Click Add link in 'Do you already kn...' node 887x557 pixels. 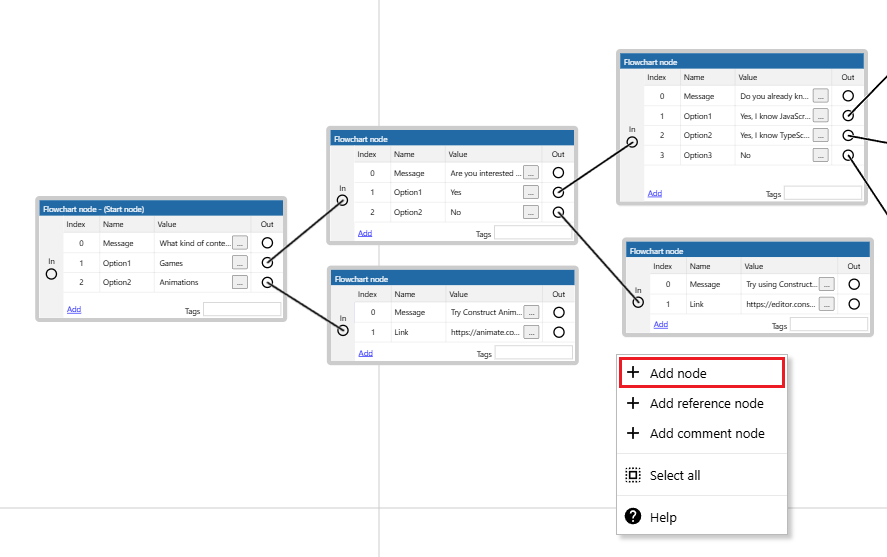click(654, 193)
